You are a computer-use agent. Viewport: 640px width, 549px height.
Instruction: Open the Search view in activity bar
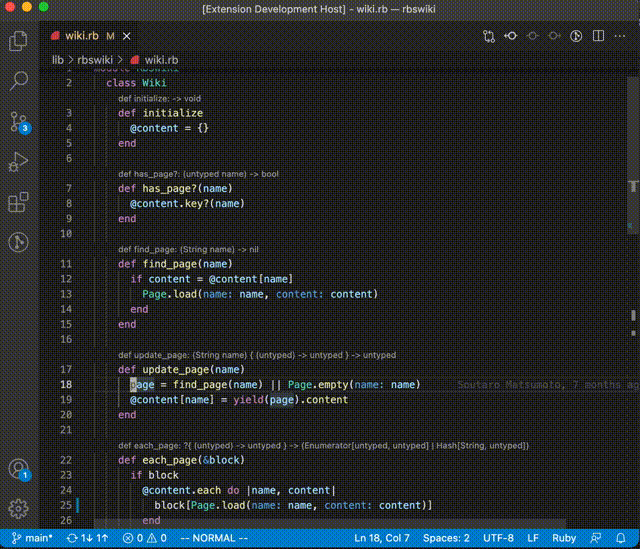18,80
